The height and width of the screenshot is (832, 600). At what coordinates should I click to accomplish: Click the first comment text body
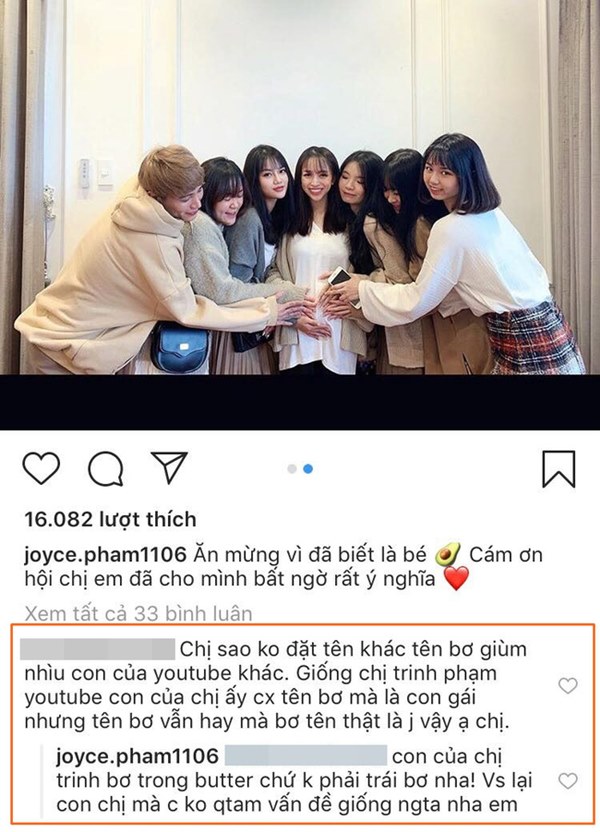click(275, 685)
